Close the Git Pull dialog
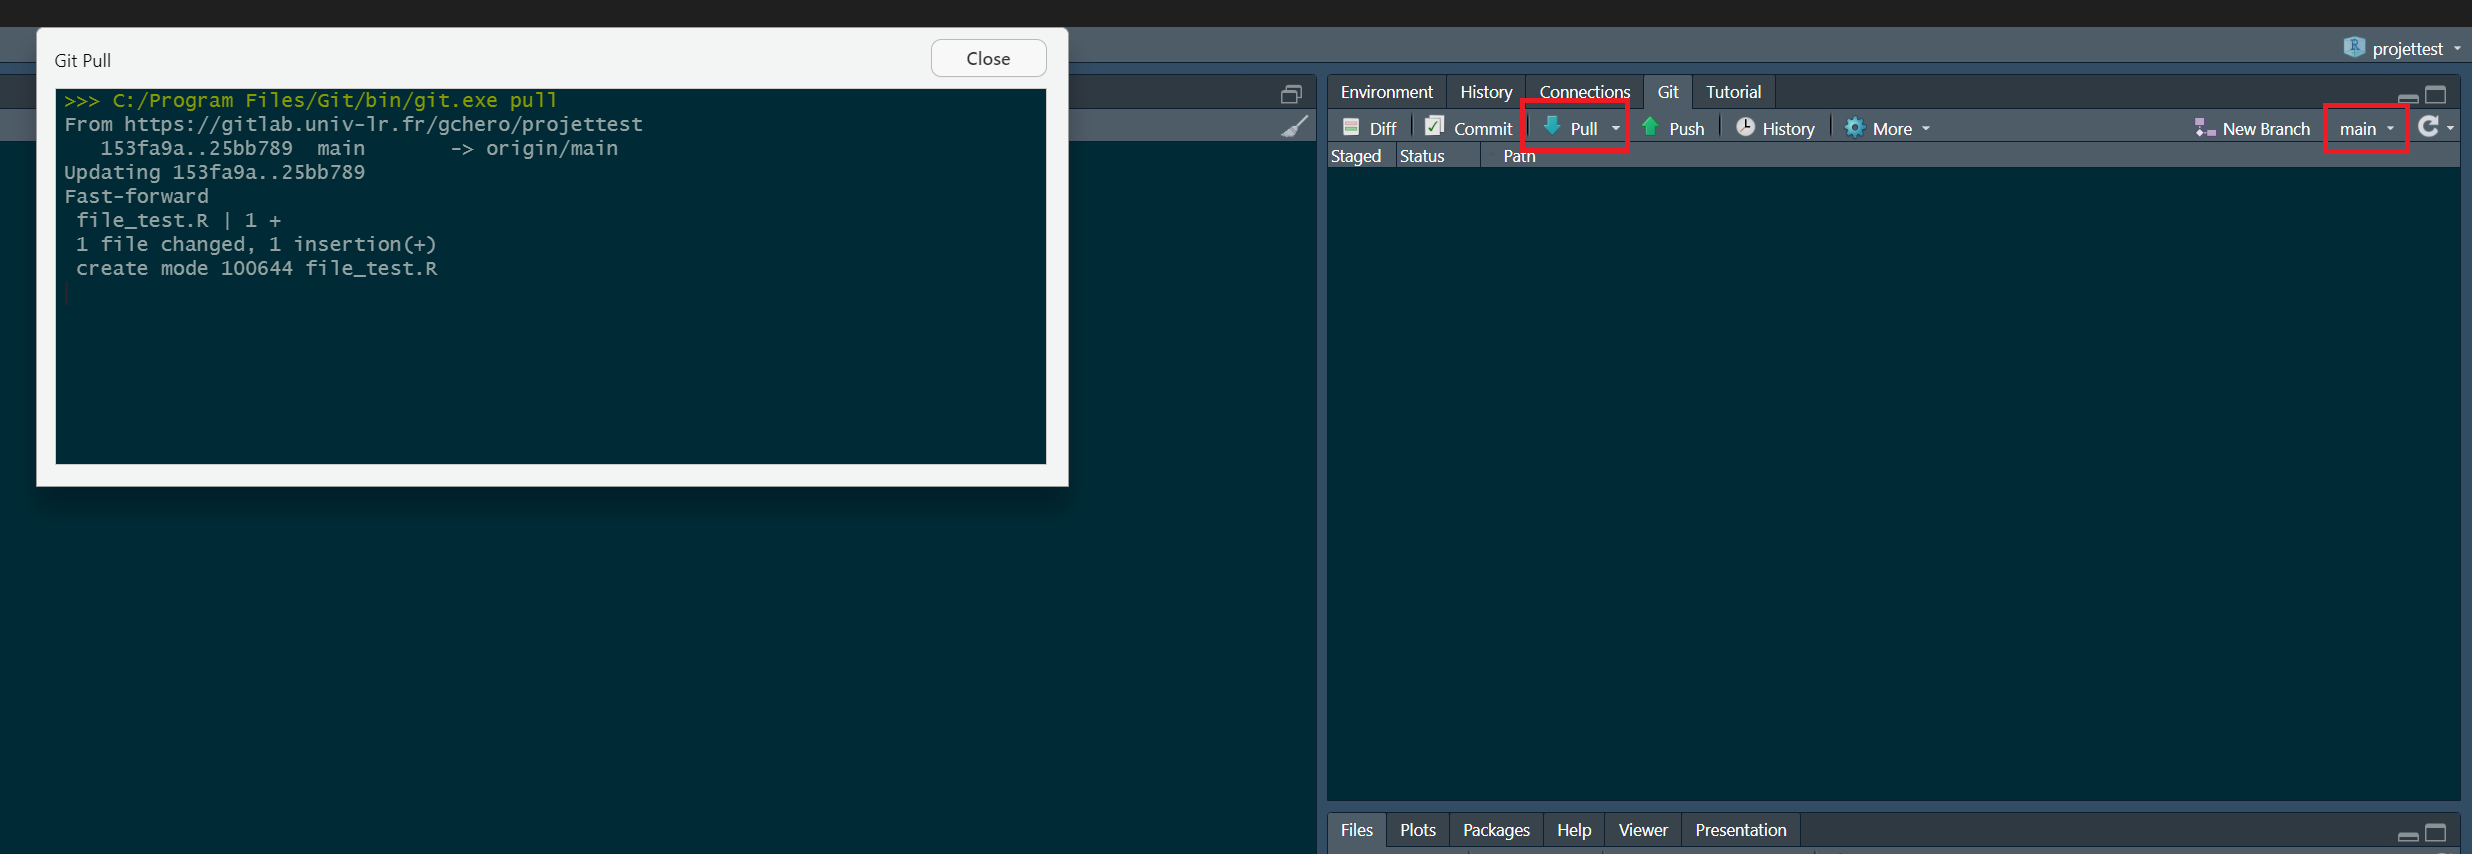 point(988,58)
